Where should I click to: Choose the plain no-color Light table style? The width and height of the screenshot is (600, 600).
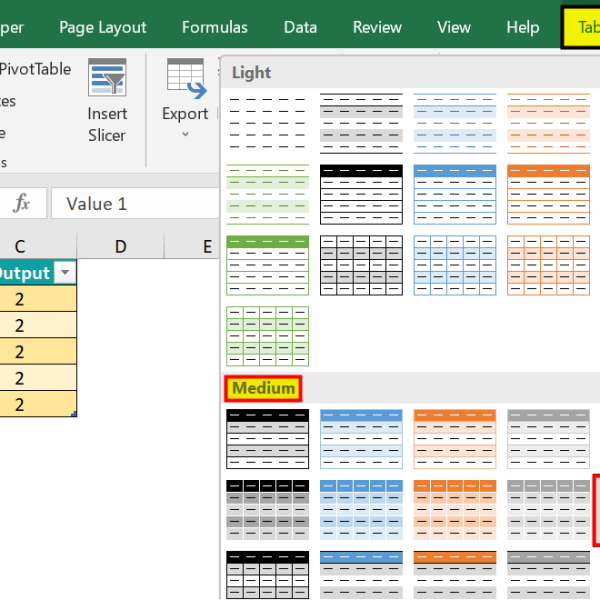pos(267,123)
